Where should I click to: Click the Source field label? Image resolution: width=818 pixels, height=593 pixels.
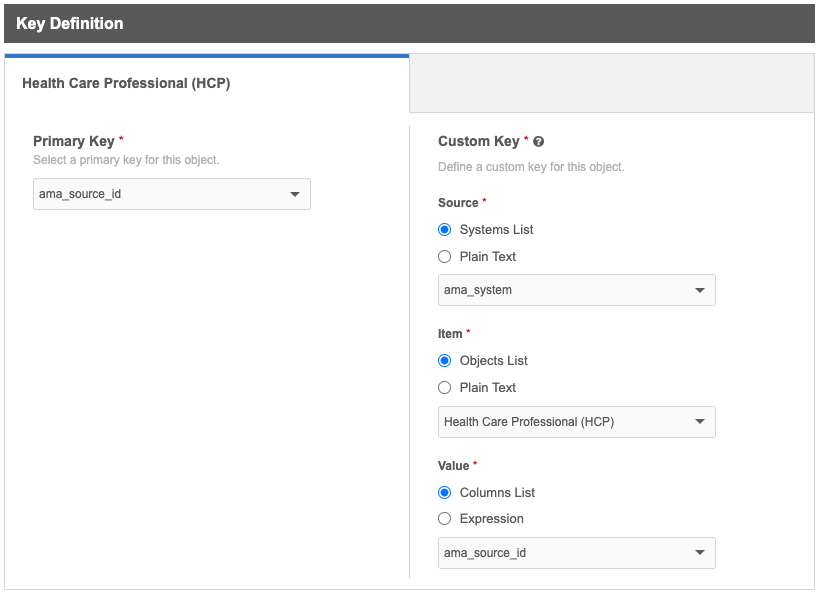(x=458, y=203)
